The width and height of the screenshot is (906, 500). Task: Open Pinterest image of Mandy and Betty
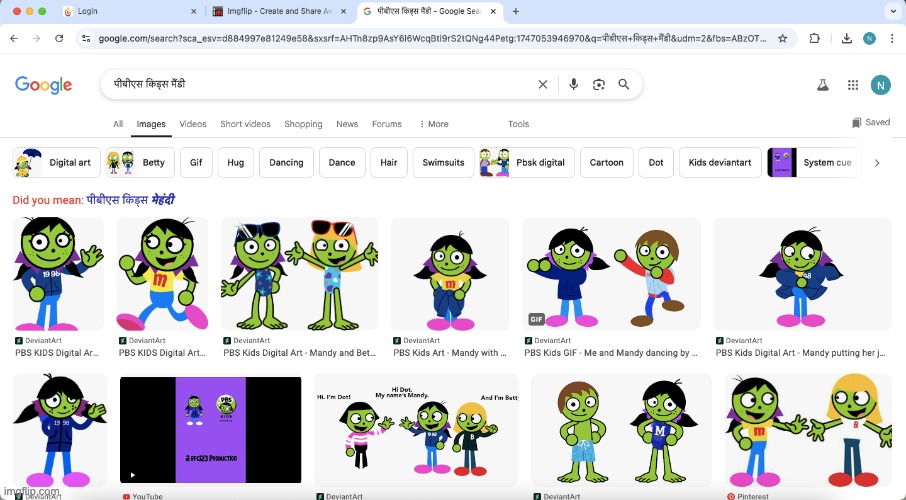(x=808, y=429)
